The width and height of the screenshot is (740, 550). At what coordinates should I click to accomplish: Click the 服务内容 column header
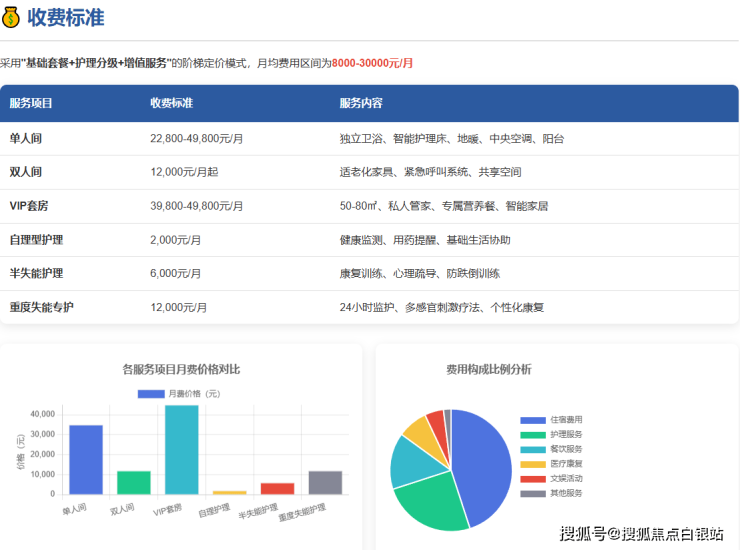tap(361, 103)
